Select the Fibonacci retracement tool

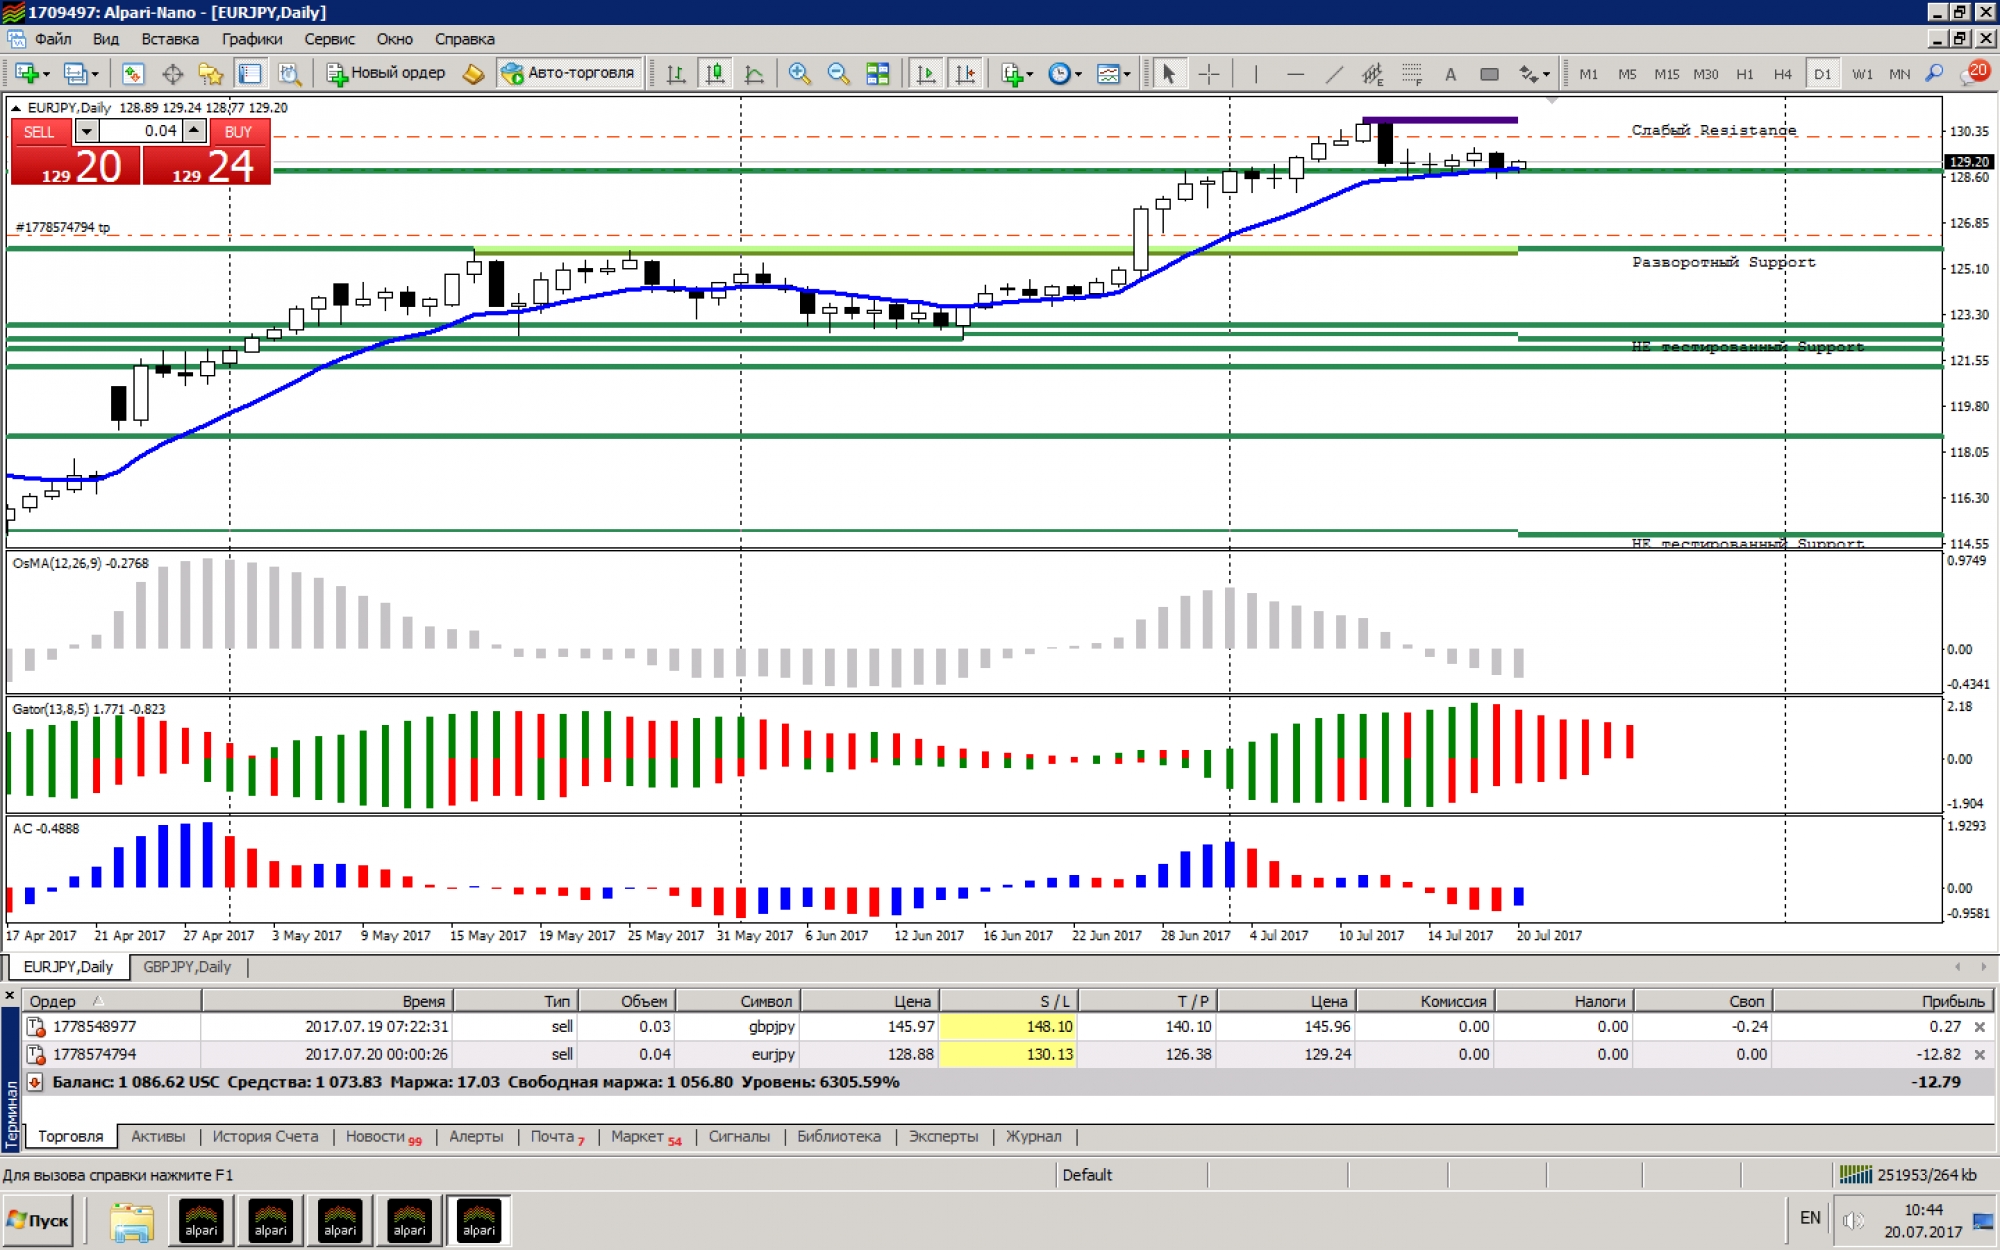[x=1411, y=74]
